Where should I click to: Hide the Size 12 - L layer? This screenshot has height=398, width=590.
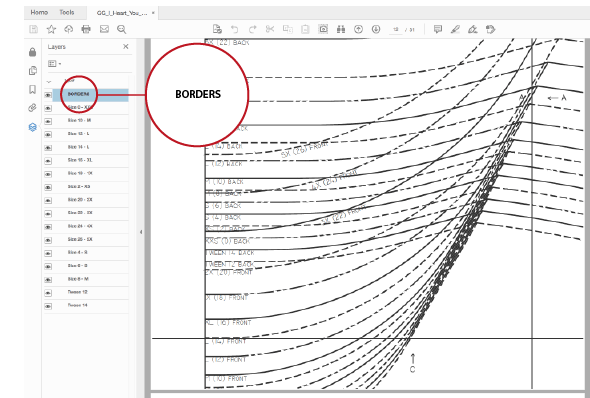tap(48, 135)
